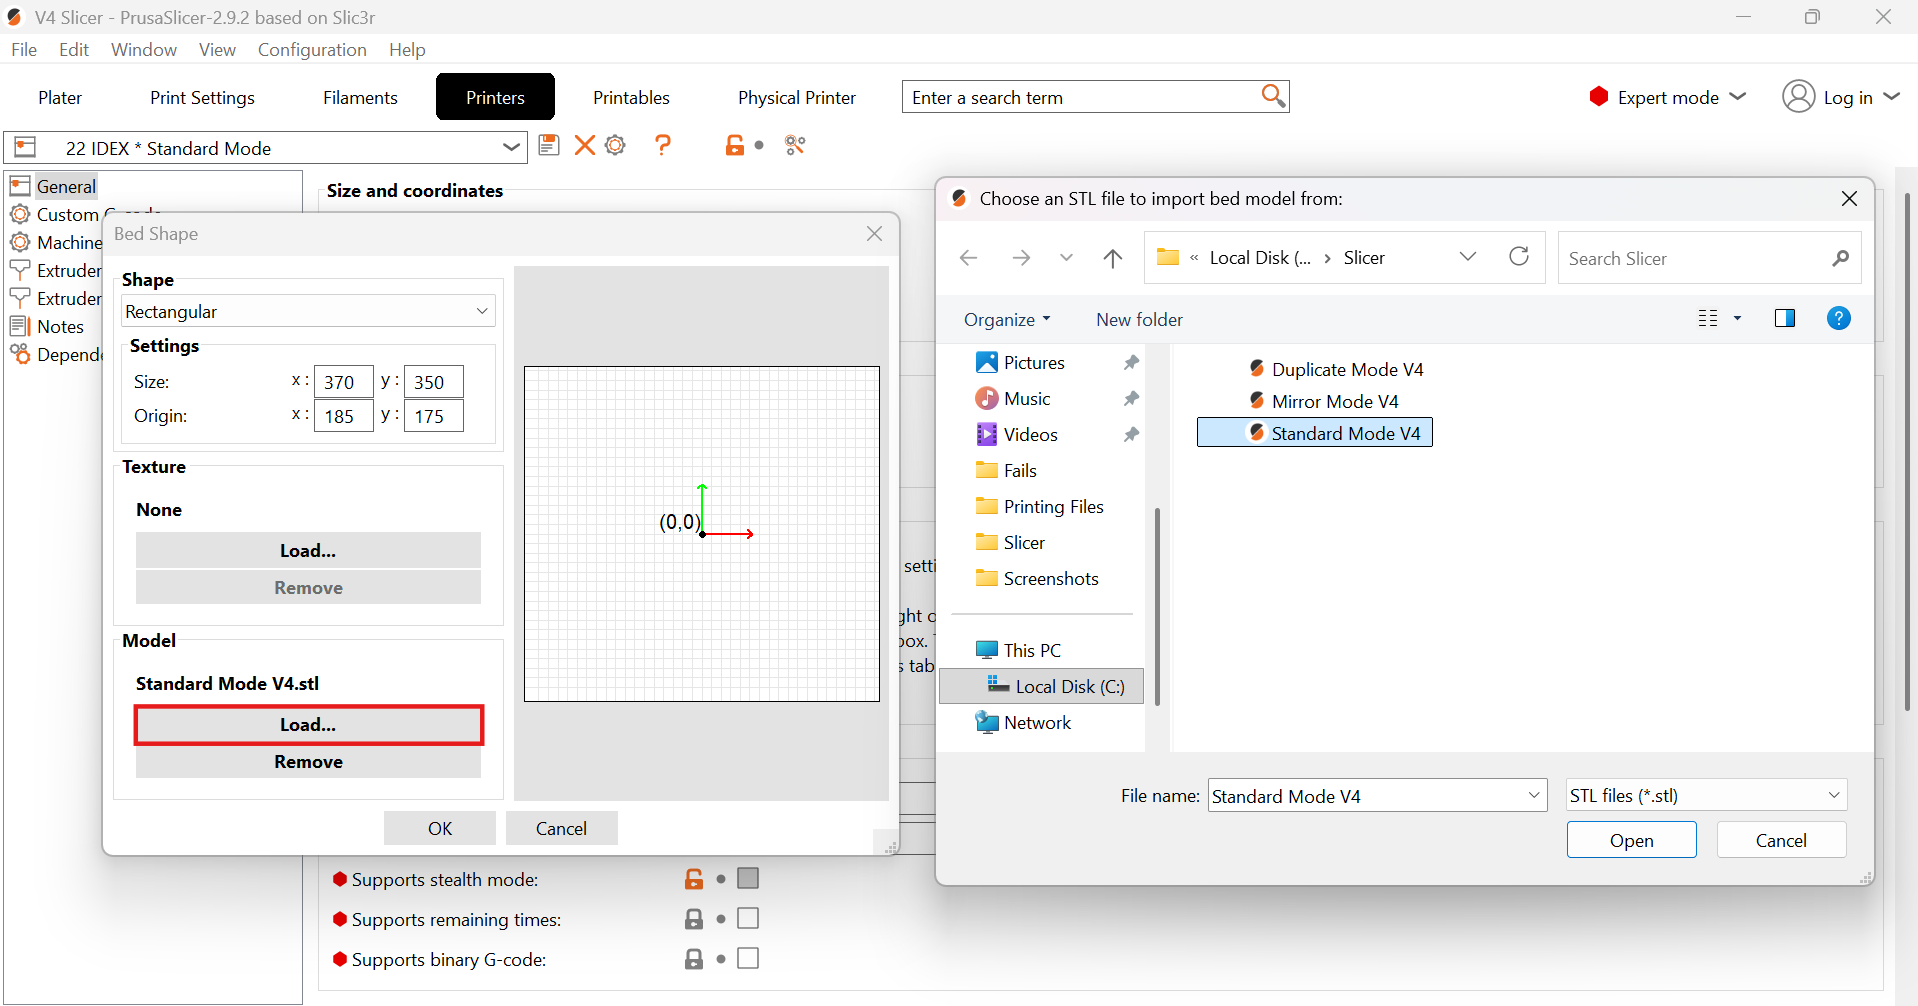Click the search magnifier icon
The height and width of the screenshot is (1006, 1918).
(1273, 96)
